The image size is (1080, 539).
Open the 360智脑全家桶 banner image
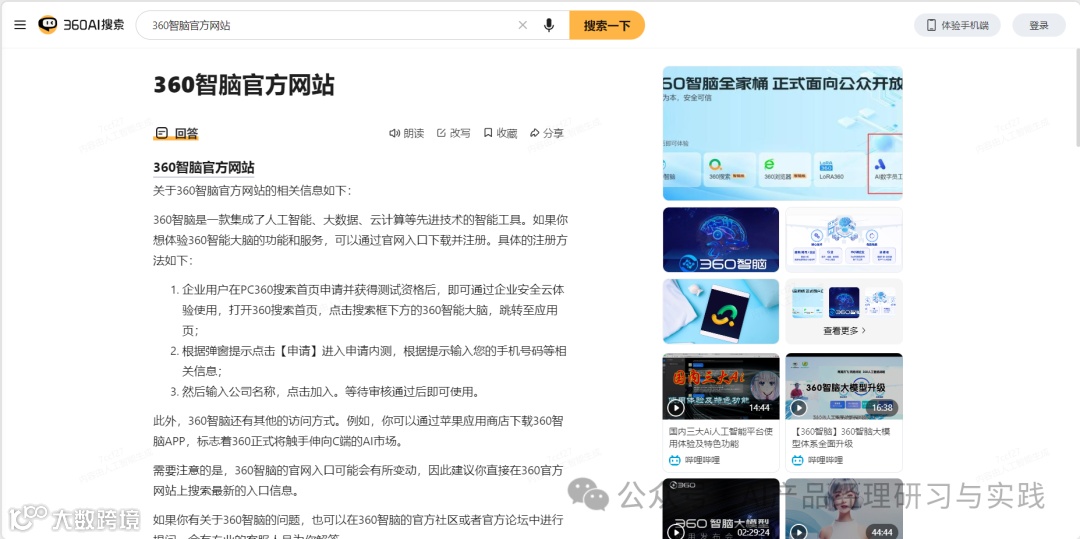(x=782, y=133)
